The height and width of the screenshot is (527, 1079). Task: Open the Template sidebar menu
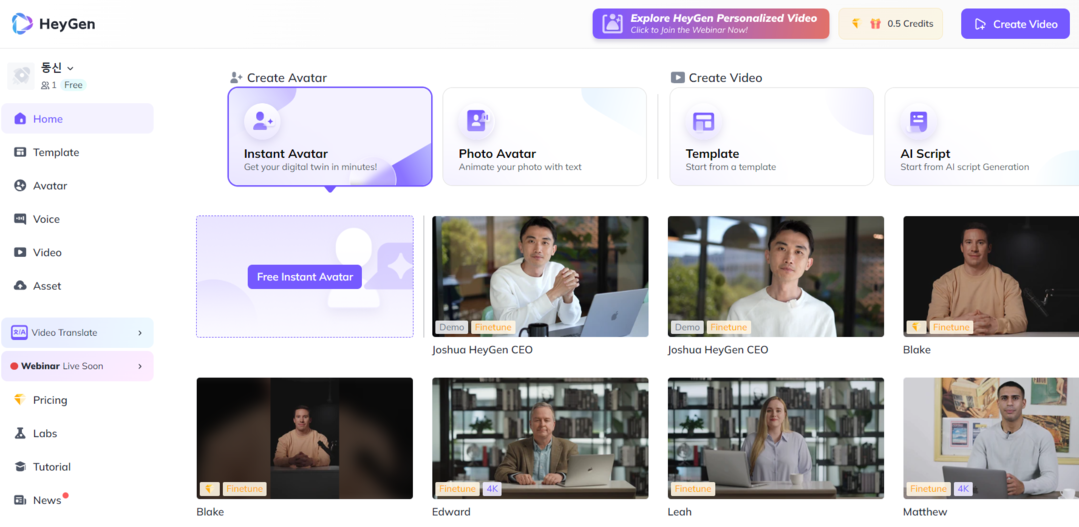(x=77, y=152)
